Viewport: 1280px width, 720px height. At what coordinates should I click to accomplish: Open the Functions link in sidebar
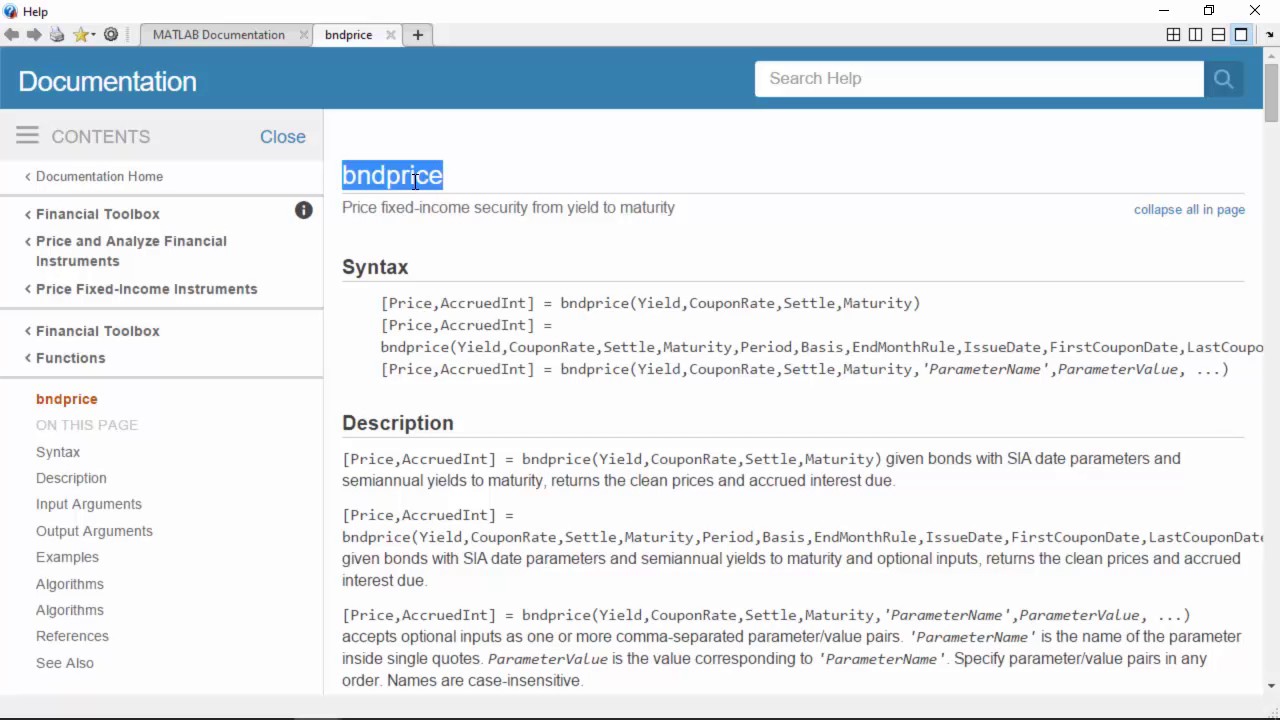71,358
